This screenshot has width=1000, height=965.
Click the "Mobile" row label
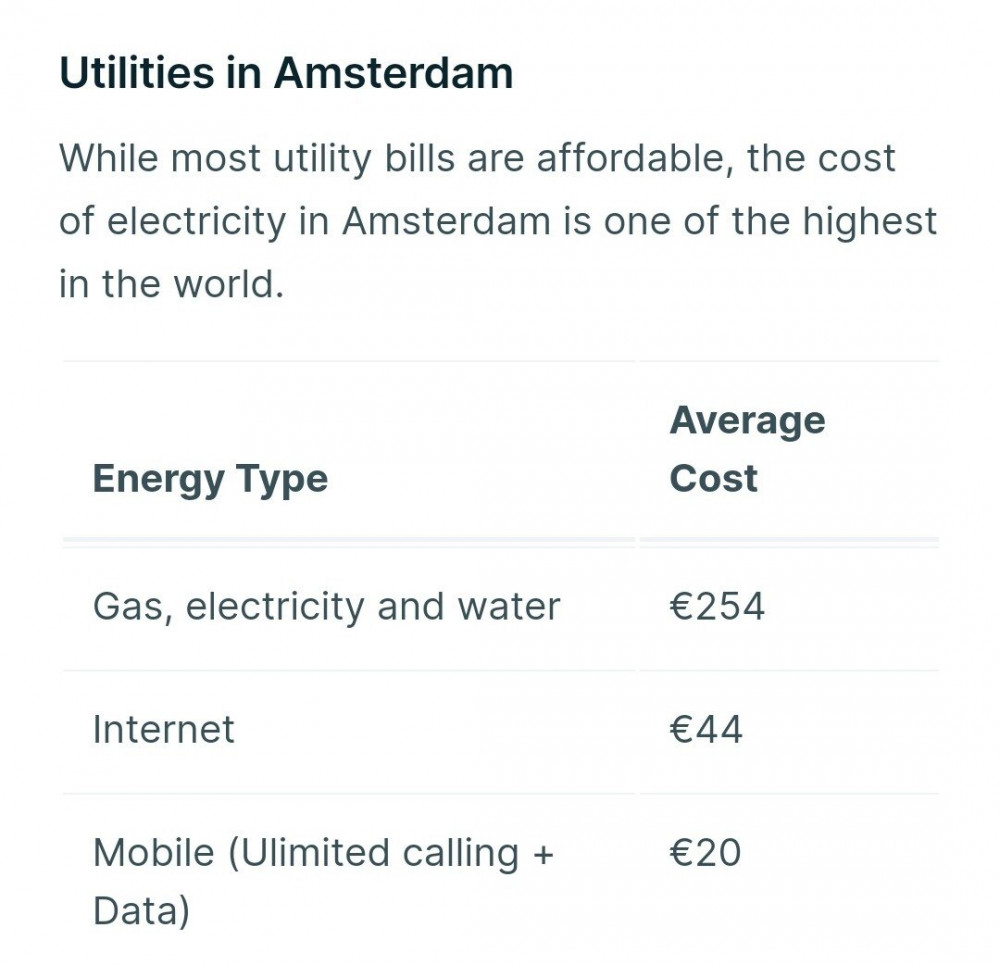tap(152, 853)
